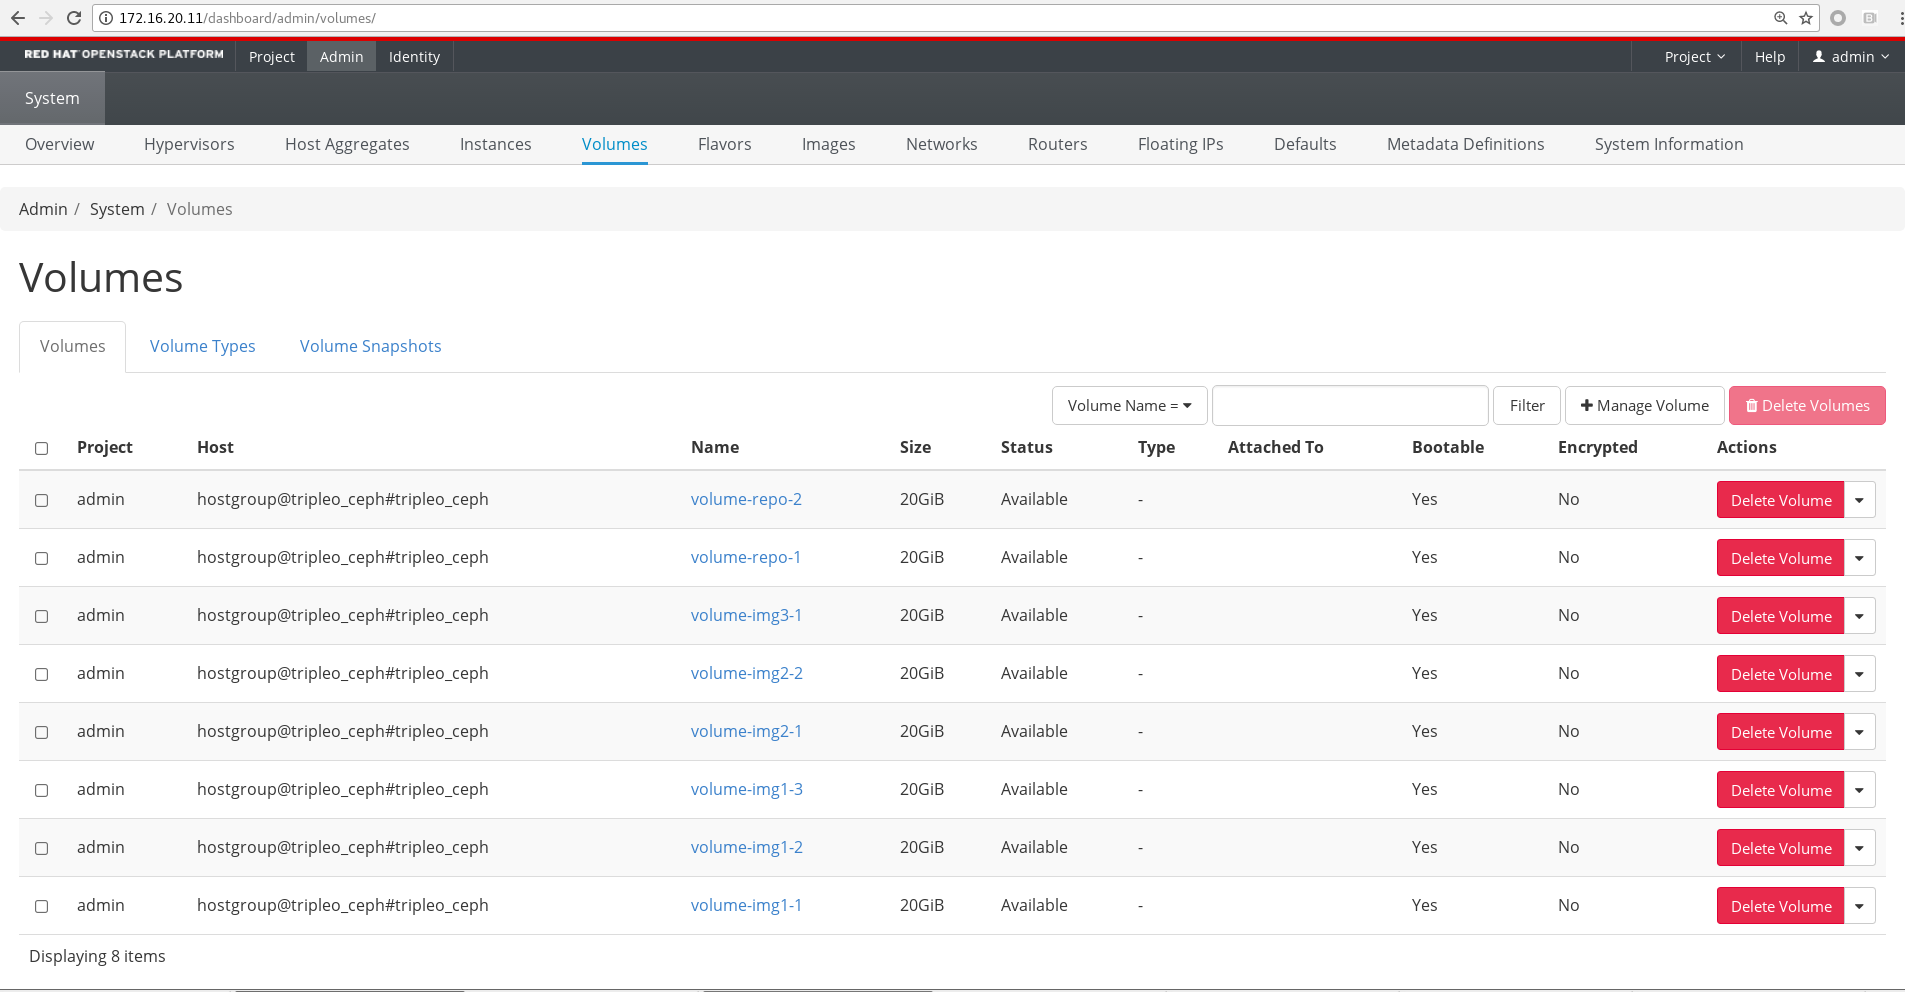1905x992 pixels.
Task: Click the Delete Volumes button
Action: click(1807, 405)
